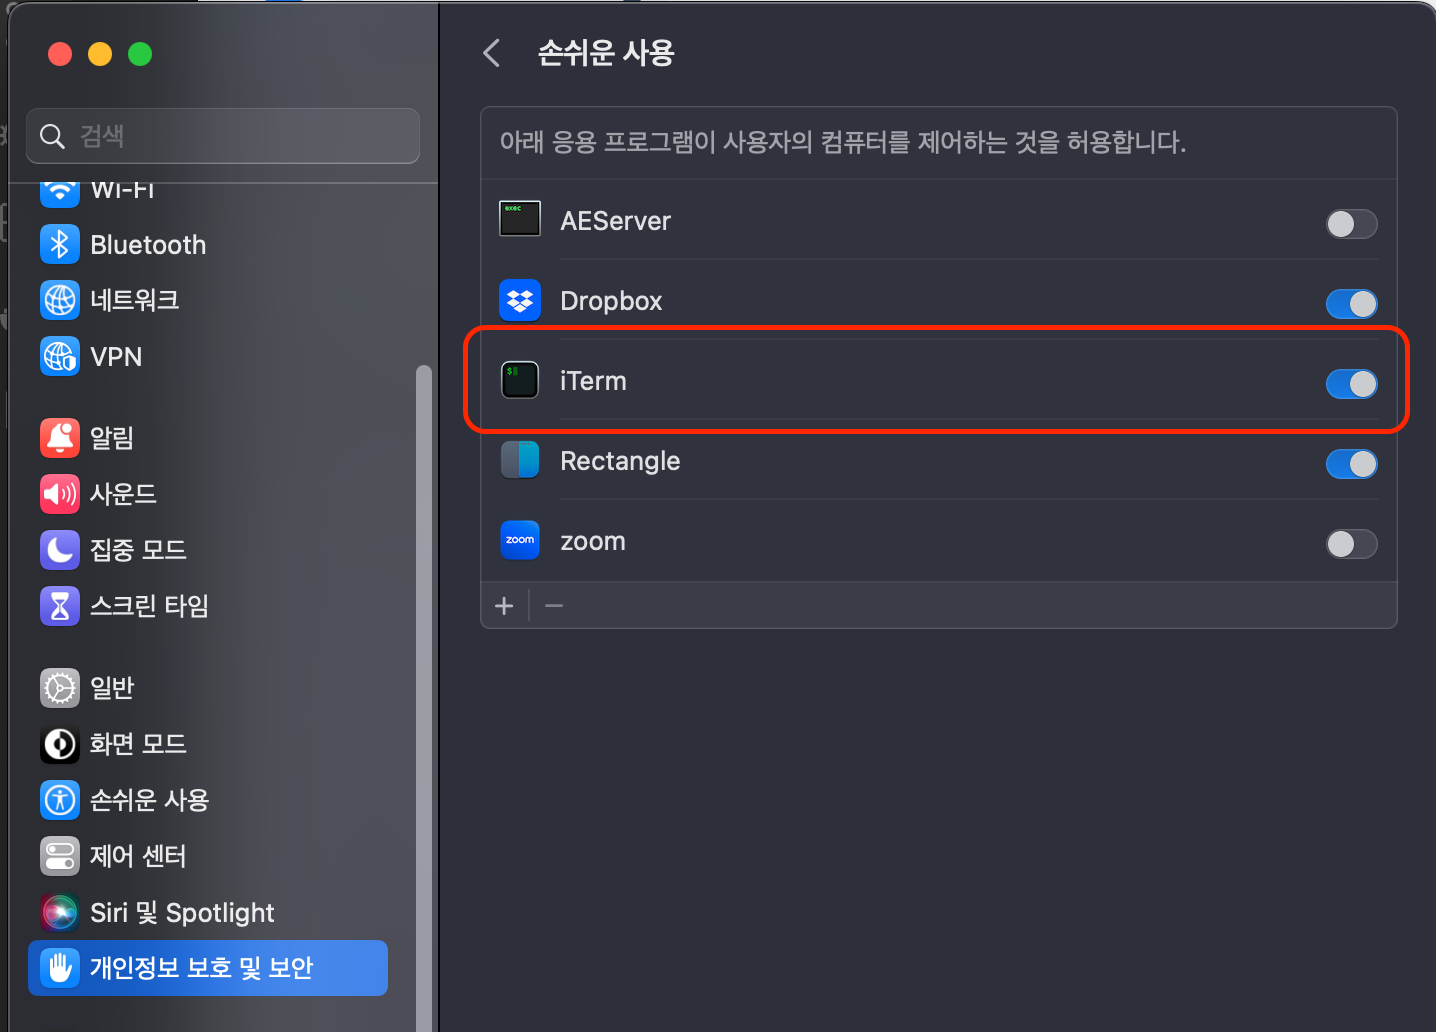Click the iTerm app icon

tap(520, 380)
